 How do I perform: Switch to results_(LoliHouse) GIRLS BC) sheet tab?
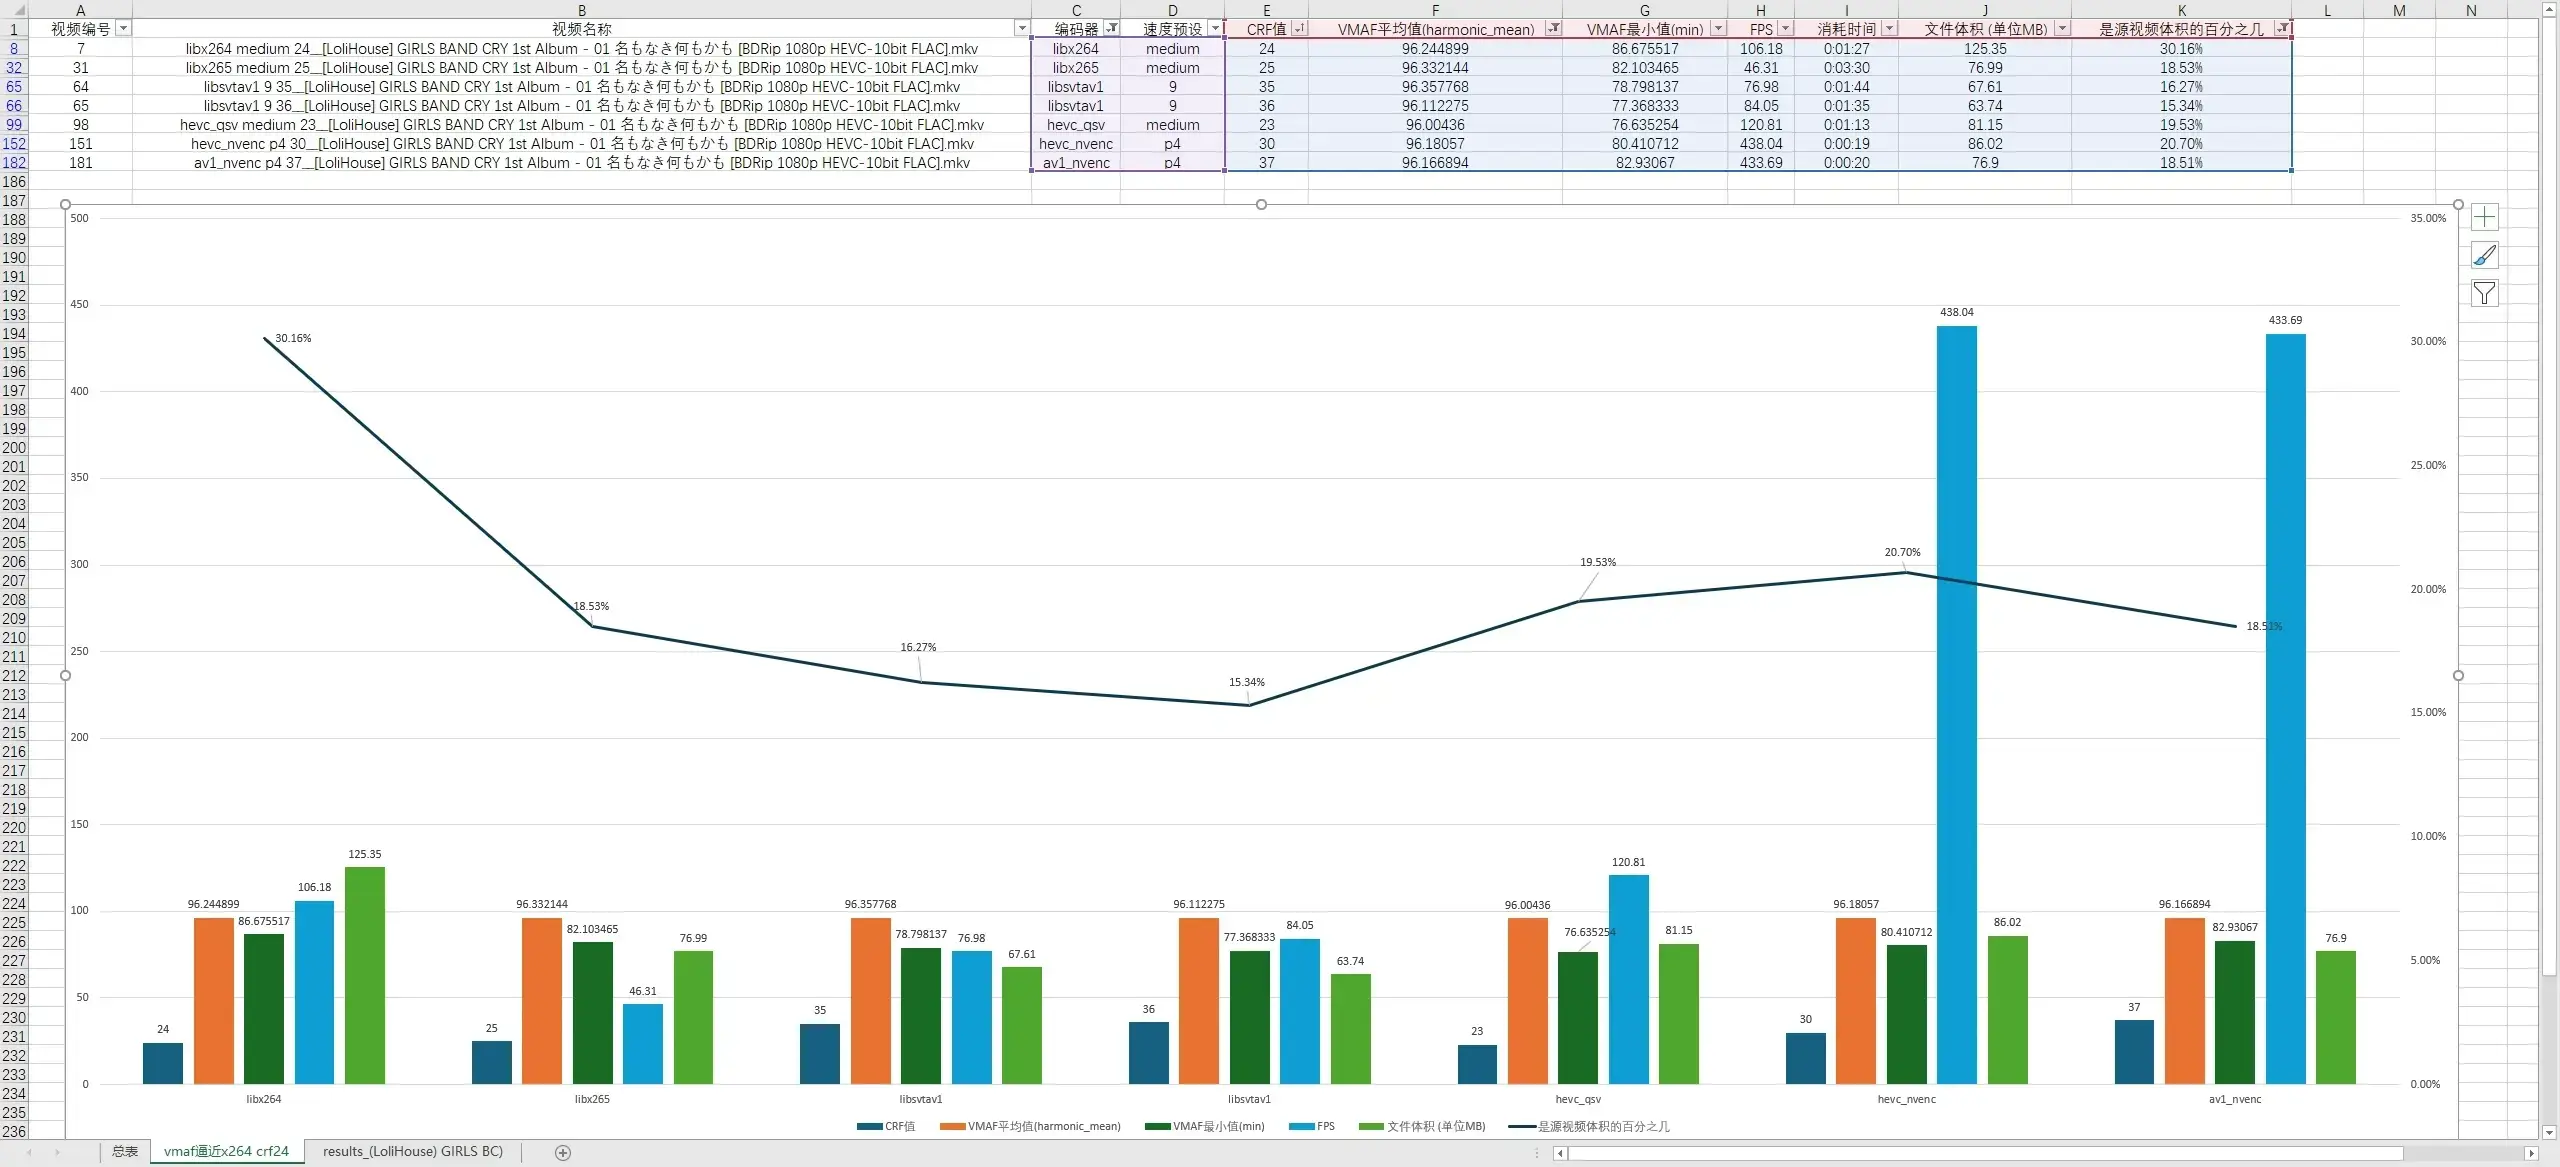(412, 1151)
